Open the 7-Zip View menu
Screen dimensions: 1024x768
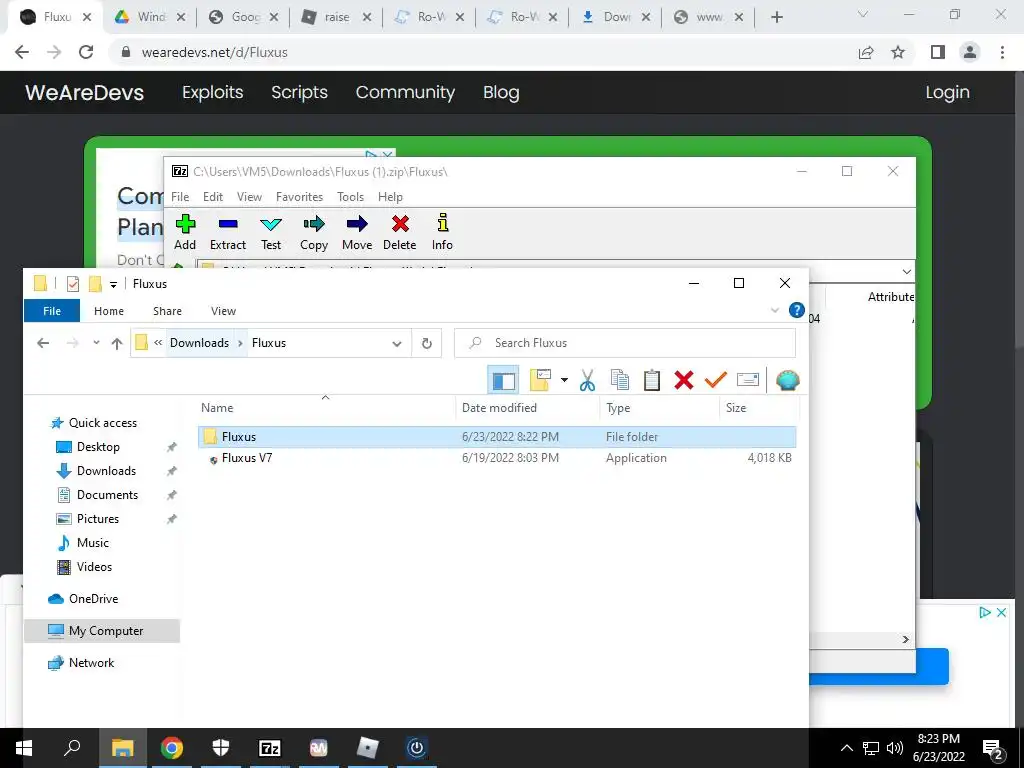tap(249, 197)
